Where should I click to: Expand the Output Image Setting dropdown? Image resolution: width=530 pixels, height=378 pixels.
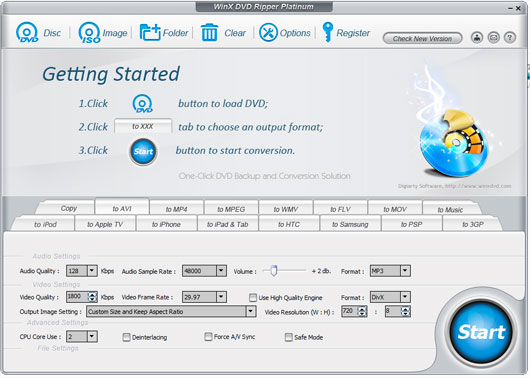pyautogui.click(x=250, y=311)
